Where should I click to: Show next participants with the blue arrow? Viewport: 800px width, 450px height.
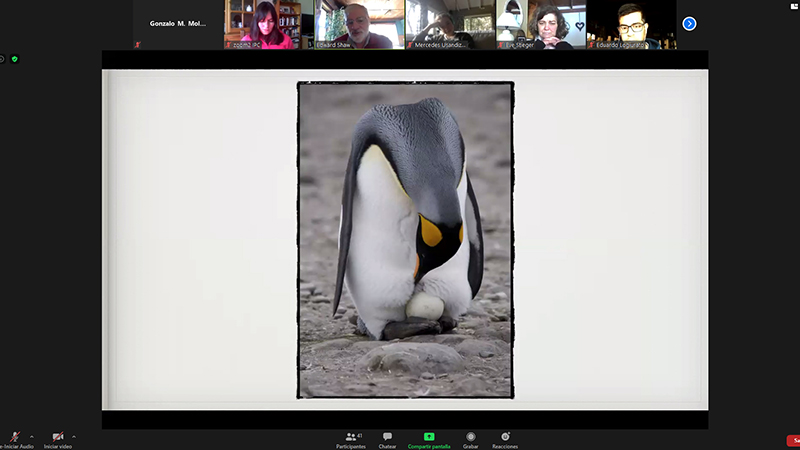pyautogui.click(x=689, y=24)
